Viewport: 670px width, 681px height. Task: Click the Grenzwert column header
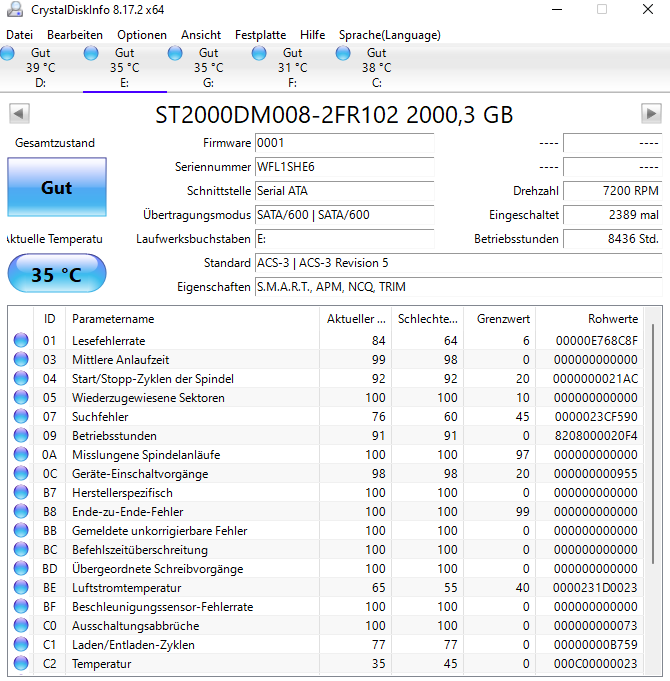pos(499,319)
